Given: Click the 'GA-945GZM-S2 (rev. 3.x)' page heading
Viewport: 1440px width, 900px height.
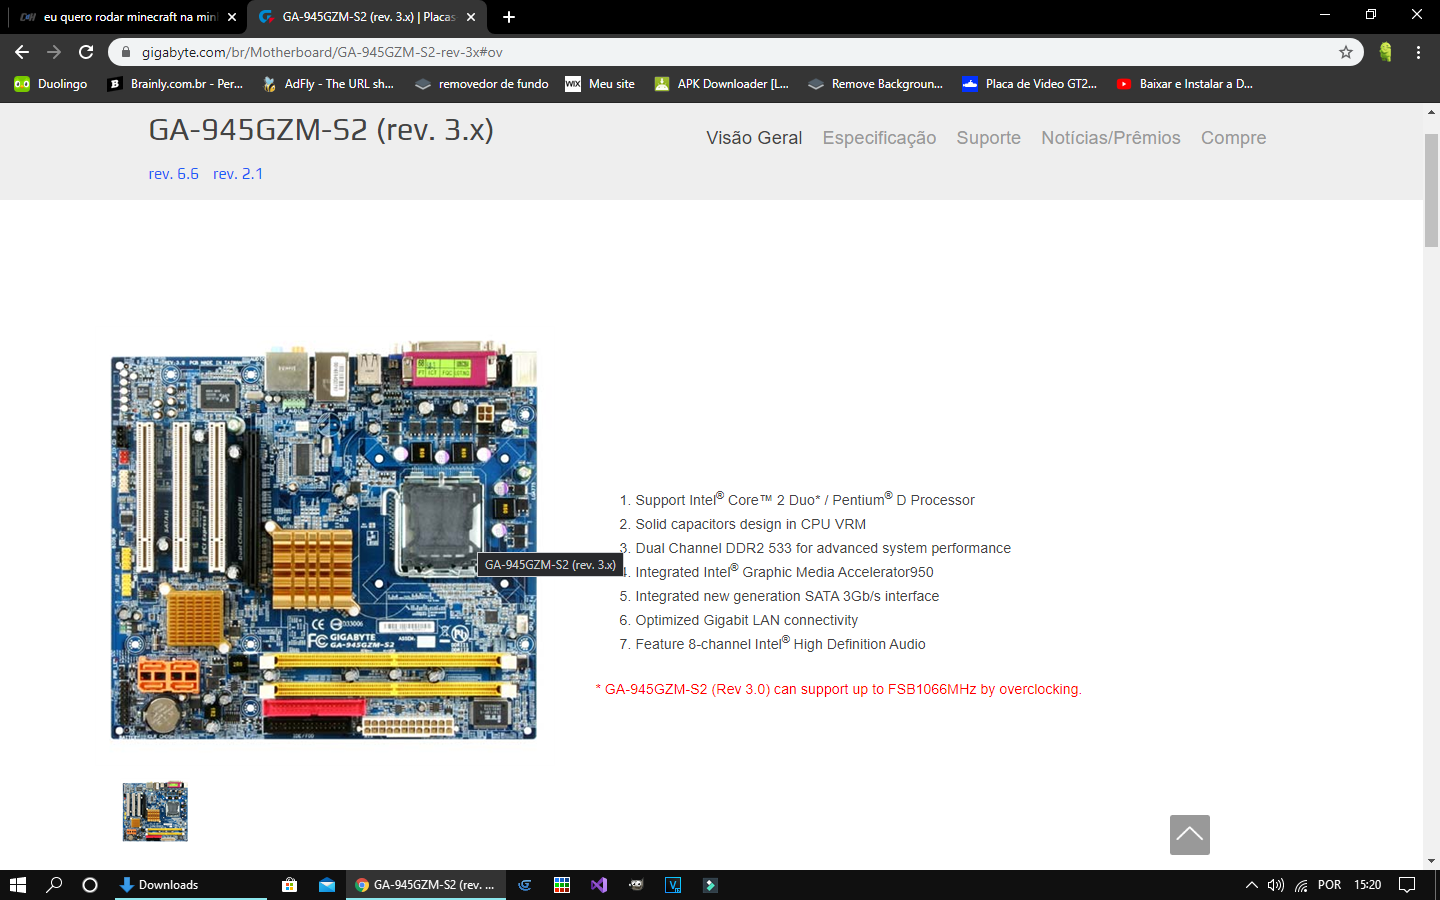Looking at the screenshot, I should (321, 130).
